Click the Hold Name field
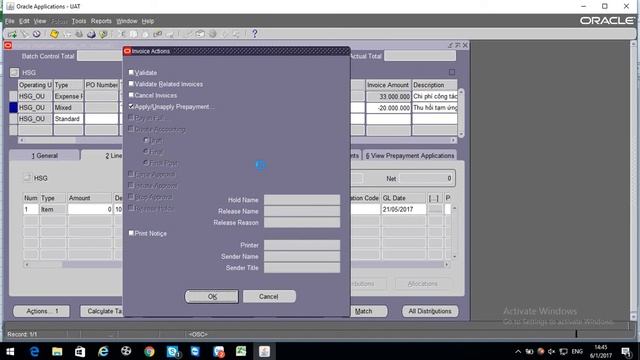 302,200
